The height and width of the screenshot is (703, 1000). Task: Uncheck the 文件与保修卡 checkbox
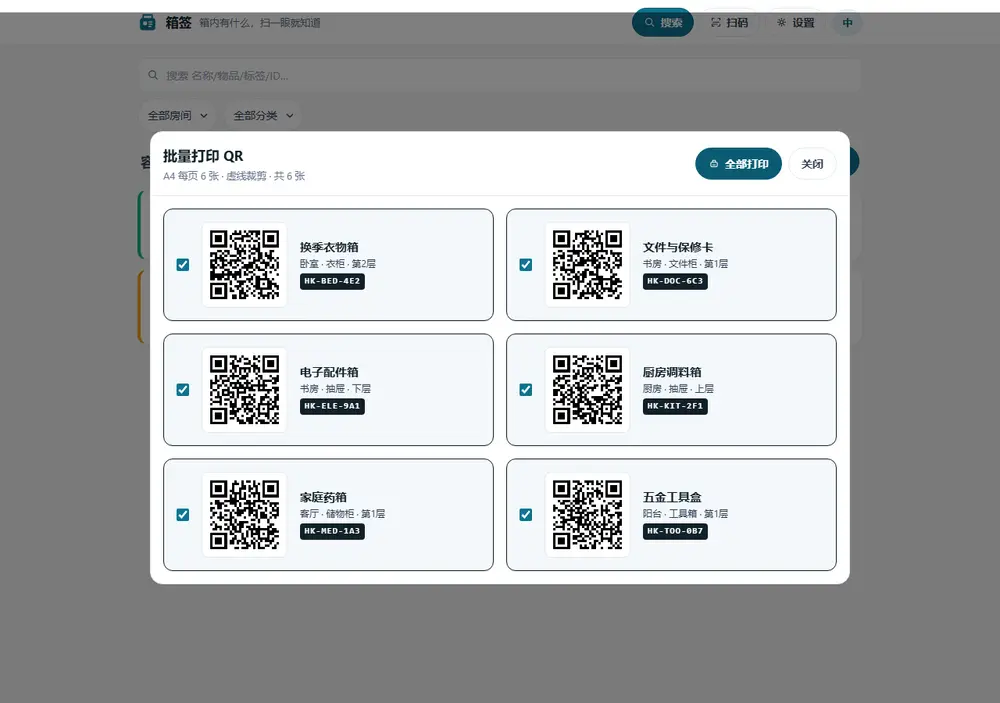tap(526, 265)
